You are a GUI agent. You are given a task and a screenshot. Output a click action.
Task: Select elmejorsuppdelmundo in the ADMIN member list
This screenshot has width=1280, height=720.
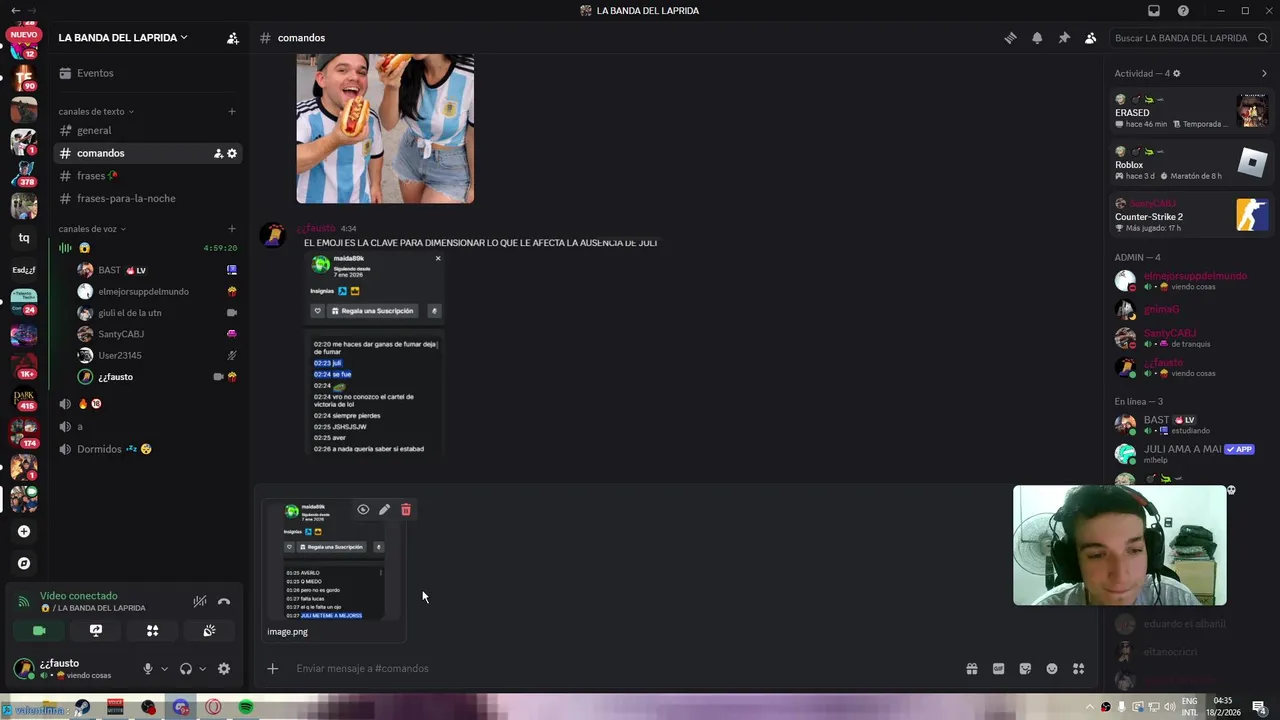click(1191, 281)
